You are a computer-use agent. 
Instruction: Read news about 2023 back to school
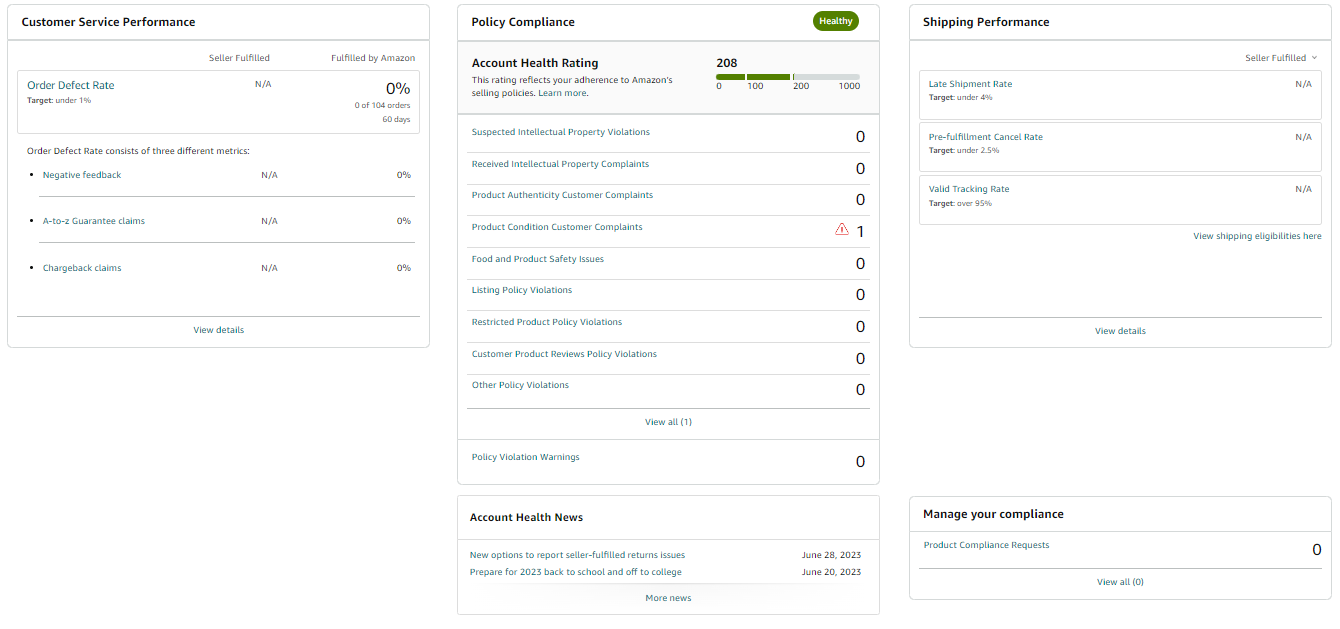coord(575,572)
